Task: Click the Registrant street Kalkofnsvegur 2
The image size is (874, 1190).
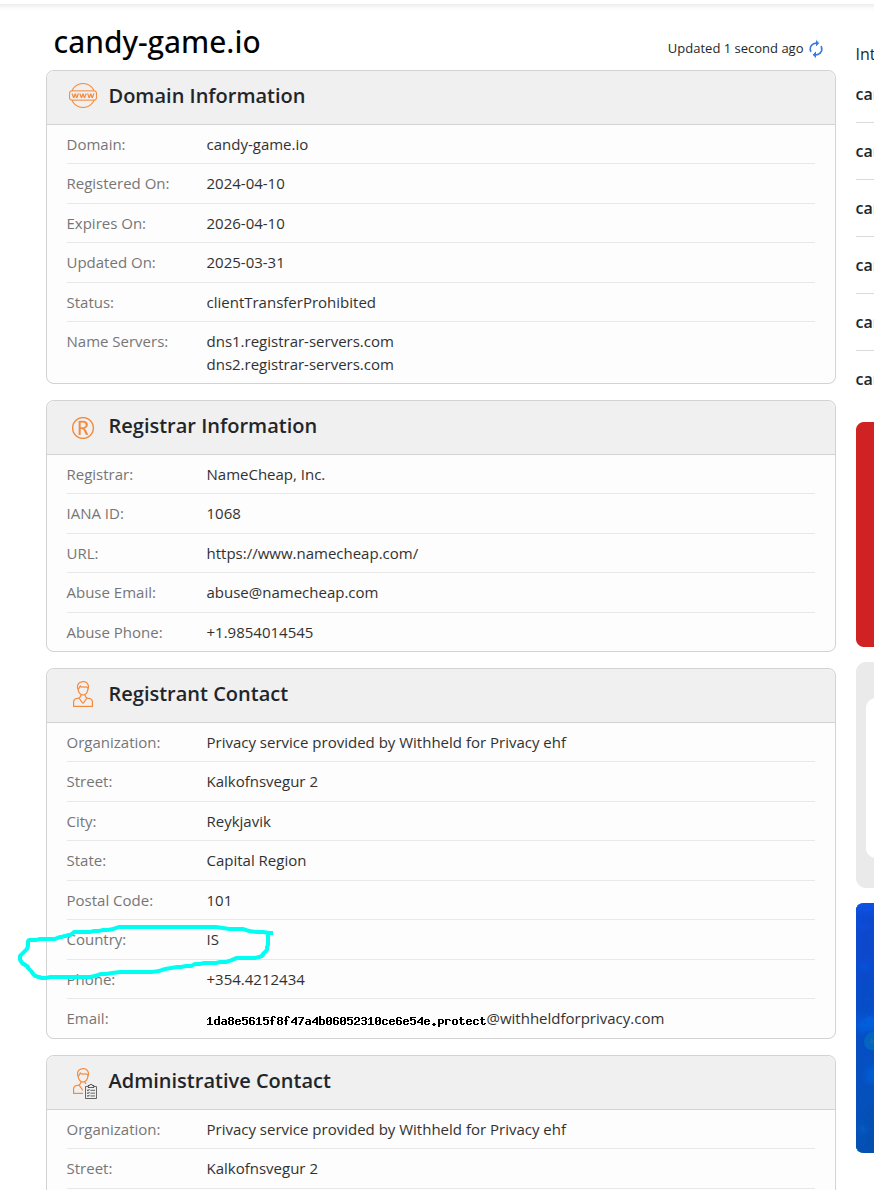Action: tap(262, 782)
